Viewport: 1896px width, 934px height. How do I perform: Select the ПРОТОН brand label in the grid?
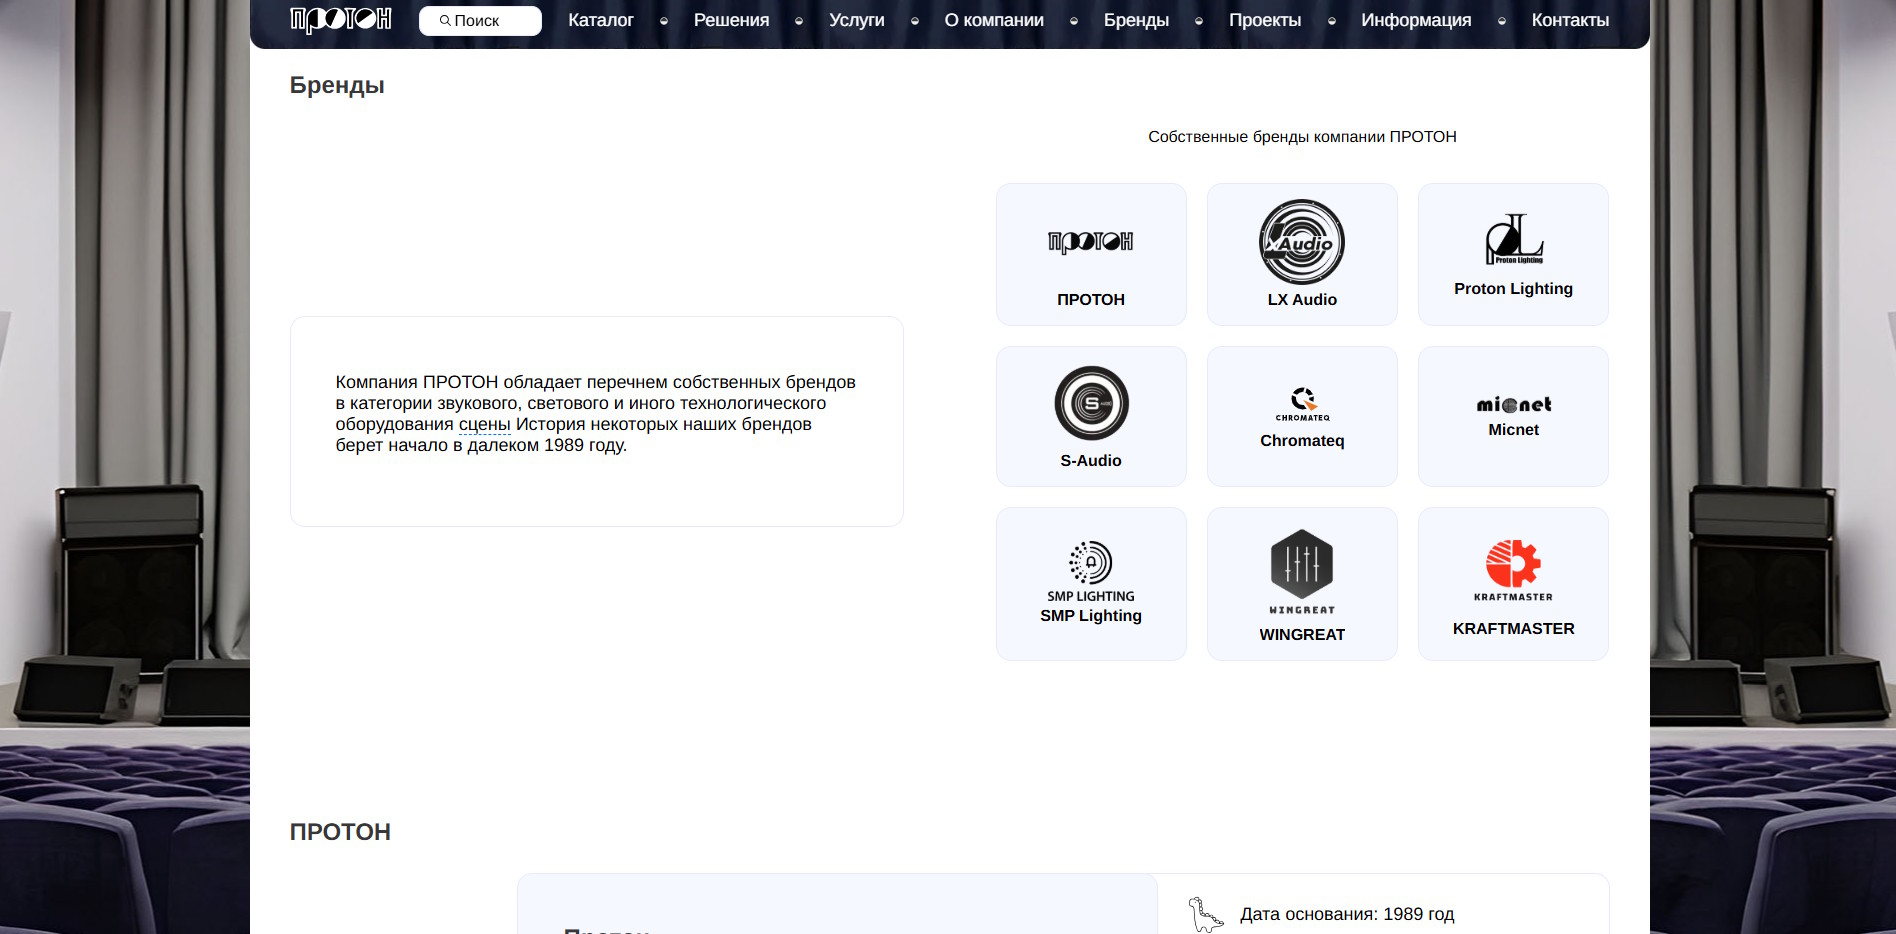pyautogui.click(x=1091, y=300)
